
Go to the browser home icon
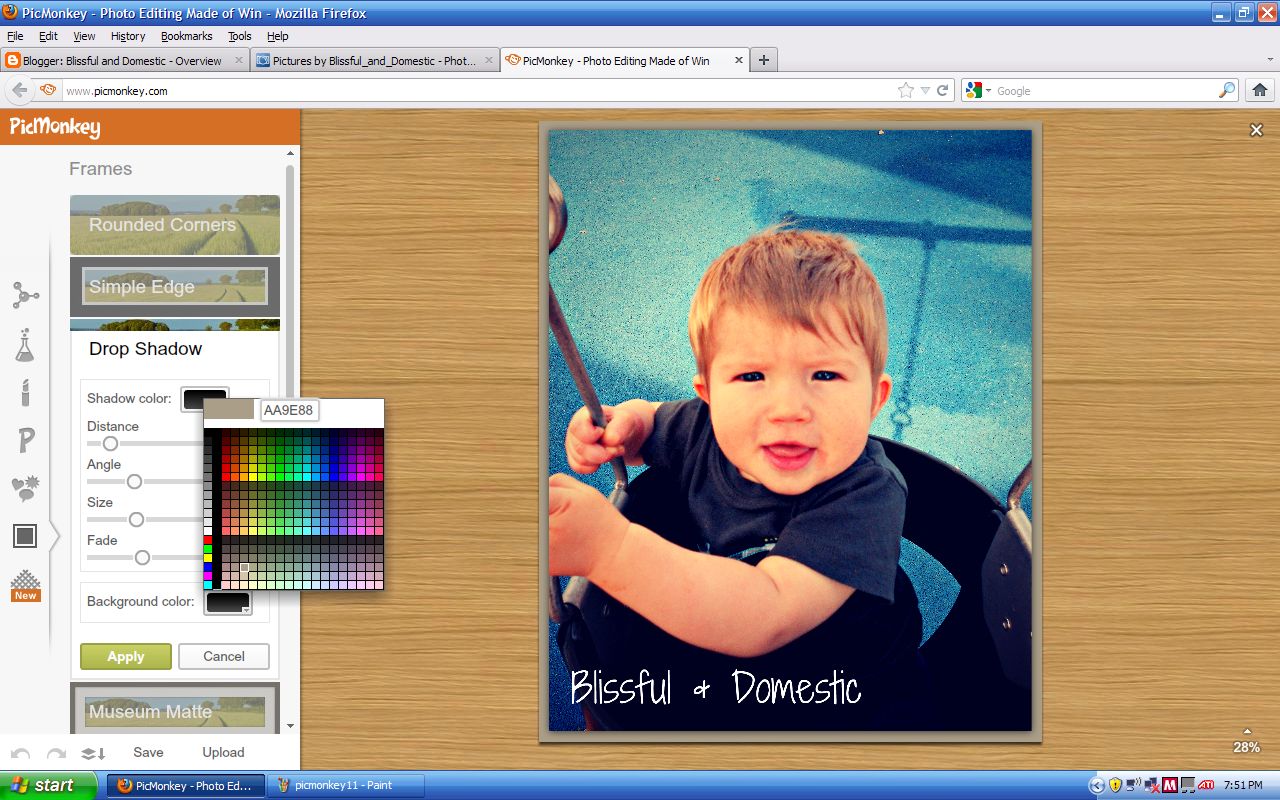1260,90
